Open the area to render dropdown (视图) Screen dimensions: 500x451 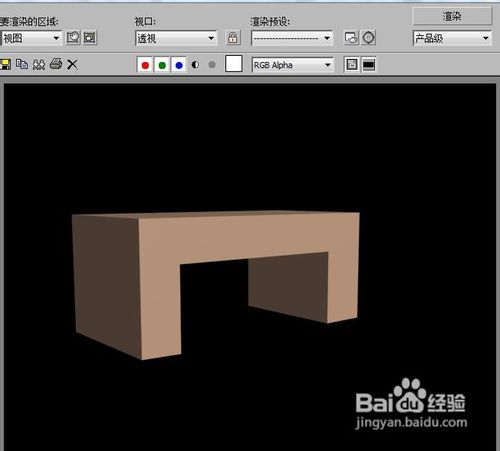[x=31, y=38]
